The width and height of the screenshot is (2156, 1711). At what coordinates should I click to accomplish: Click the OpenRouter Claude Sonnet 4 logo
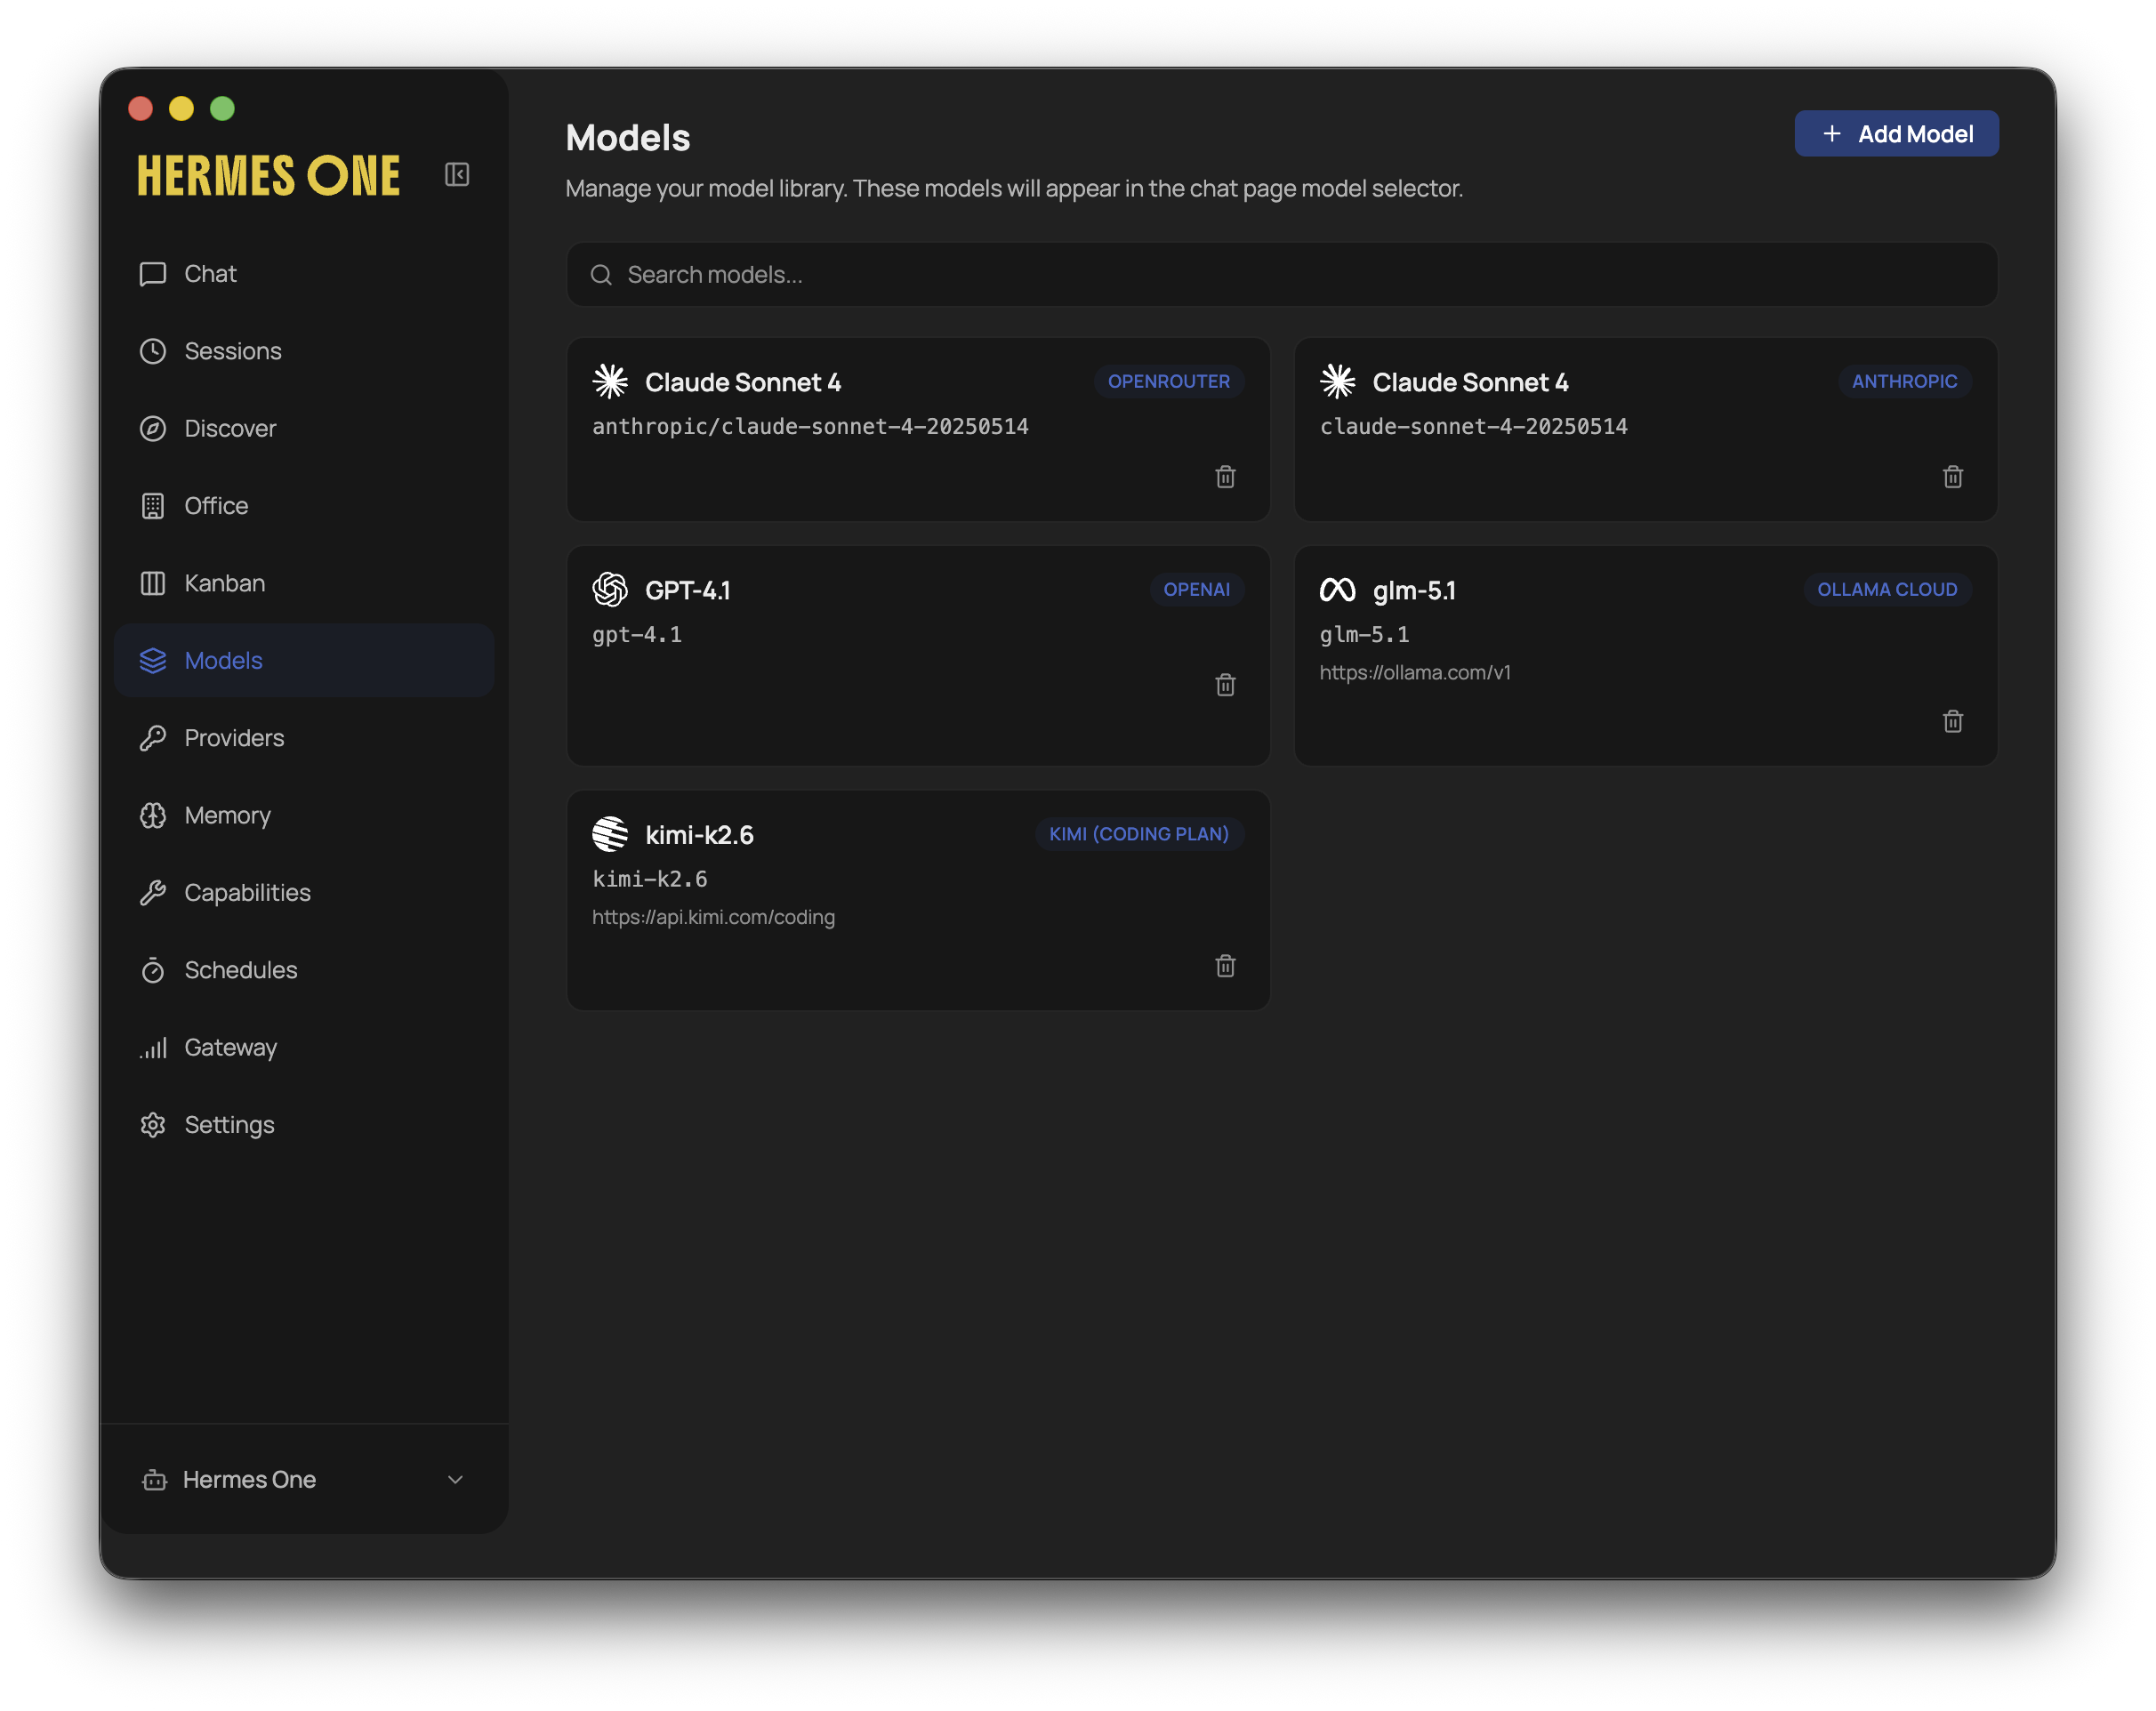[x=610, y=381]
